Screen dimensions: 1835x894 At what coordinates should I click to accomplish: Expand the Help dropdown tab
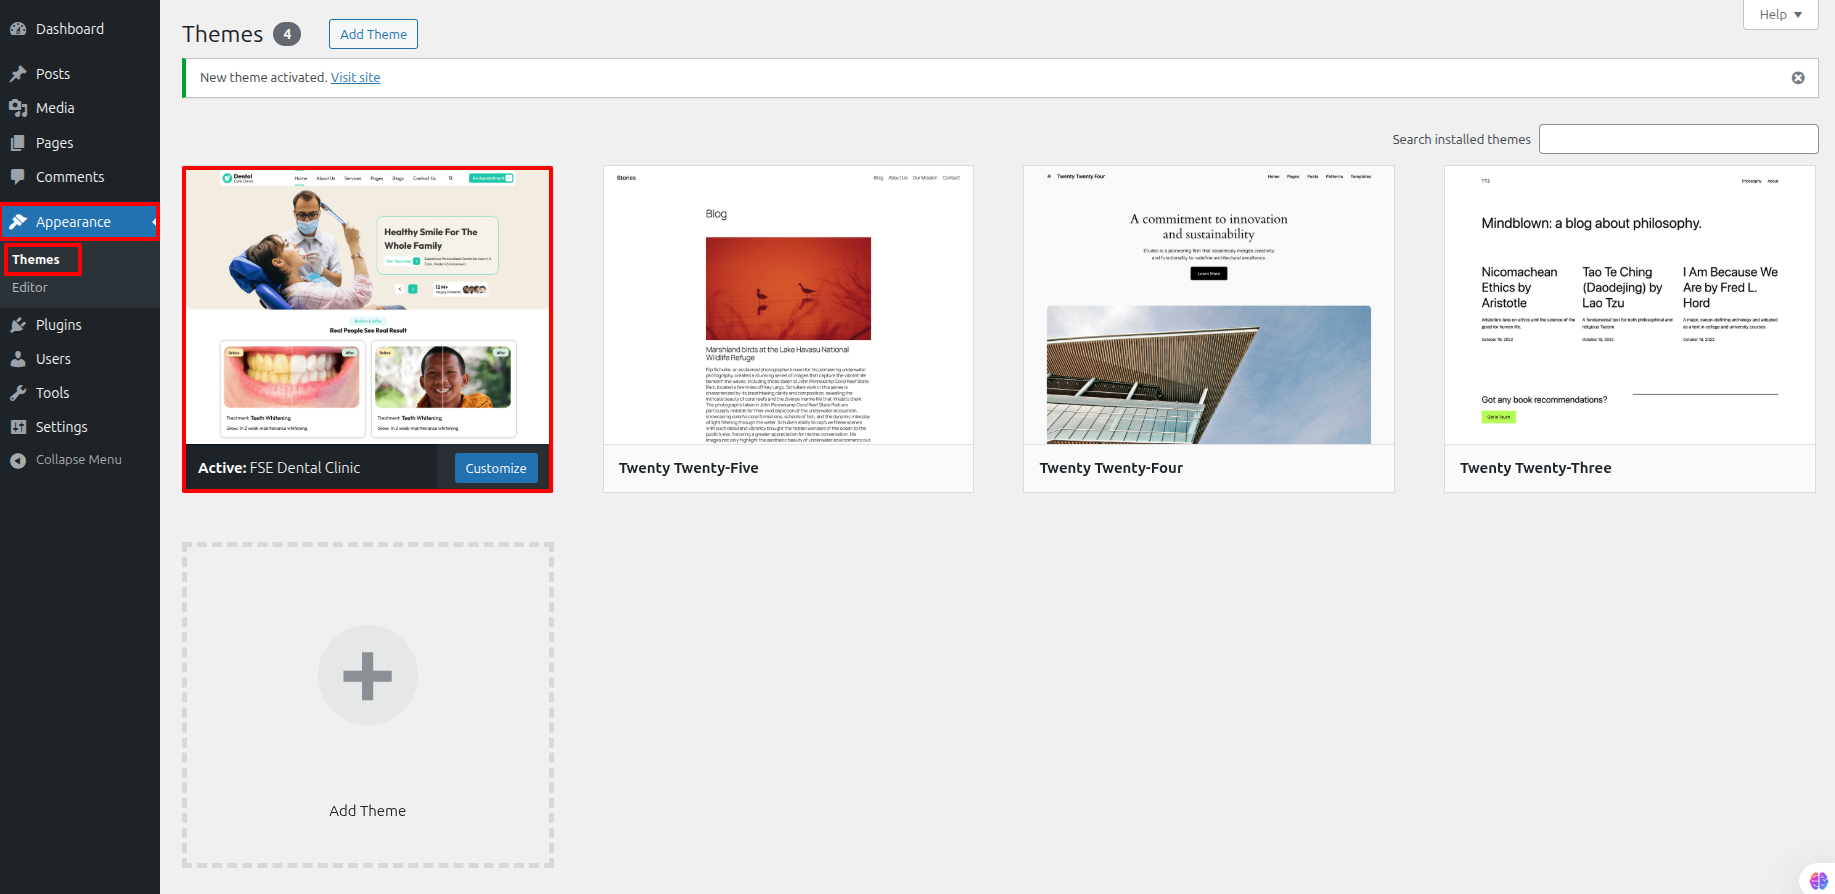point(1780,15)
